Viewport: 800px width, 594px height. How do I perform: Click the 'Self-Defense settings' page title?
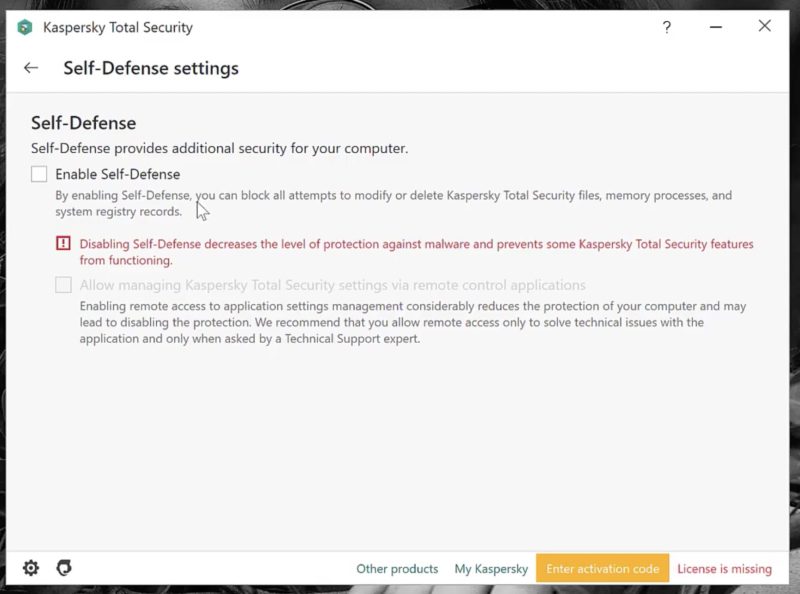click(x=151, y=68)
